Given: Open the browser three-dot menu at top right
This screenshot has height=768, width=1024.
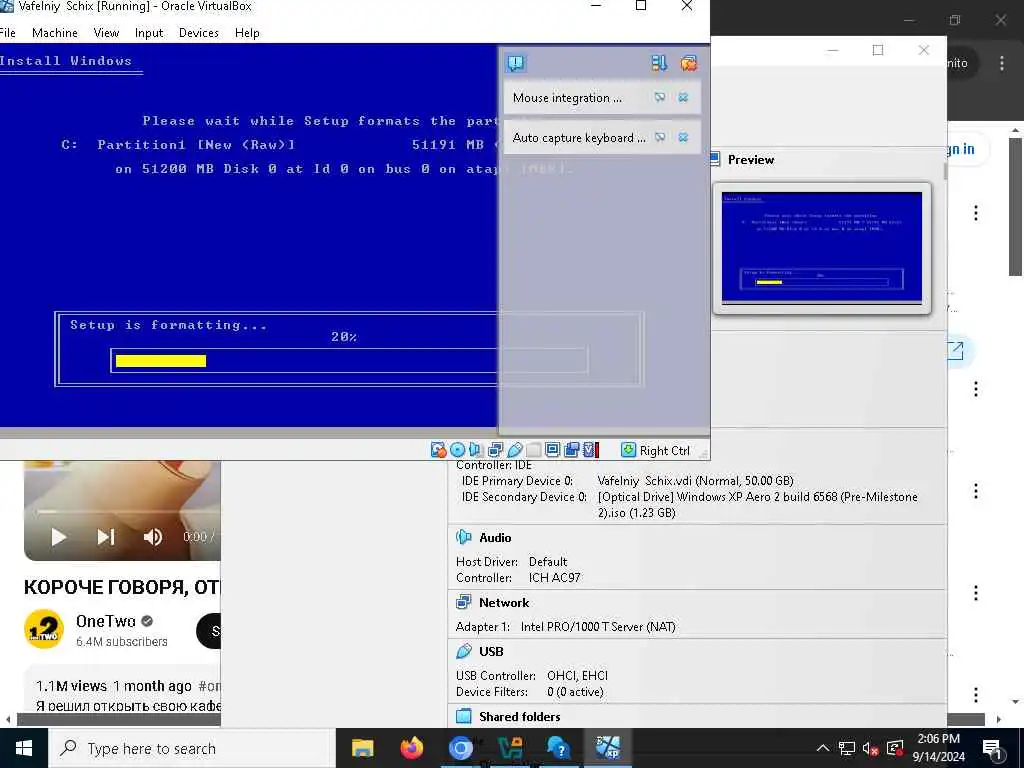Looking at the screenshot, I should tap(1002, 63).
